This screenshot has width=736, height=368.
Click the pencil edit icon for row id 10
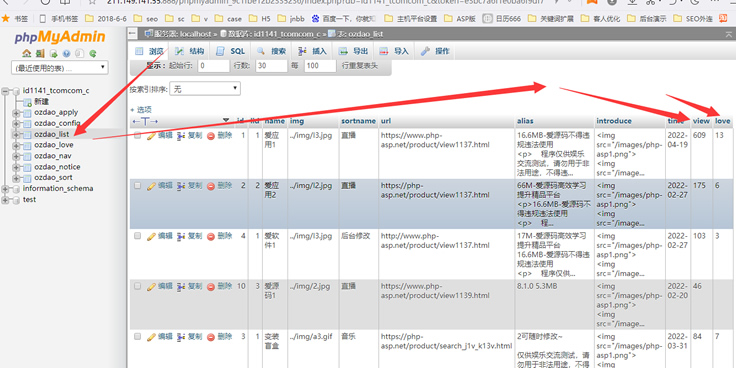tap(151, 286)
